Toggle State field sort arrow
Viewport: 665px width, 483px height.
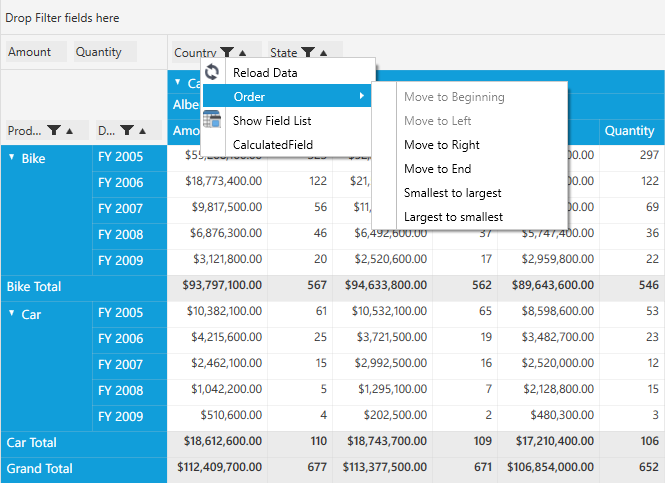(324, 53)
